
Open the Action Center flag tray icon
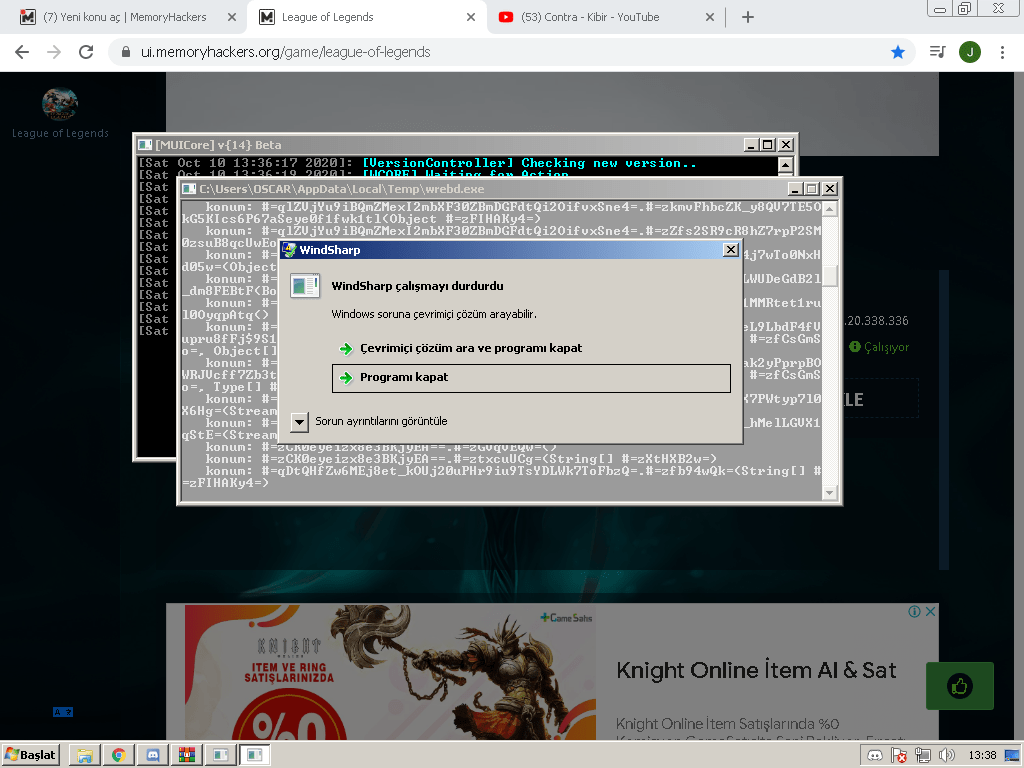pyautogui.click(x=899, y=756)
